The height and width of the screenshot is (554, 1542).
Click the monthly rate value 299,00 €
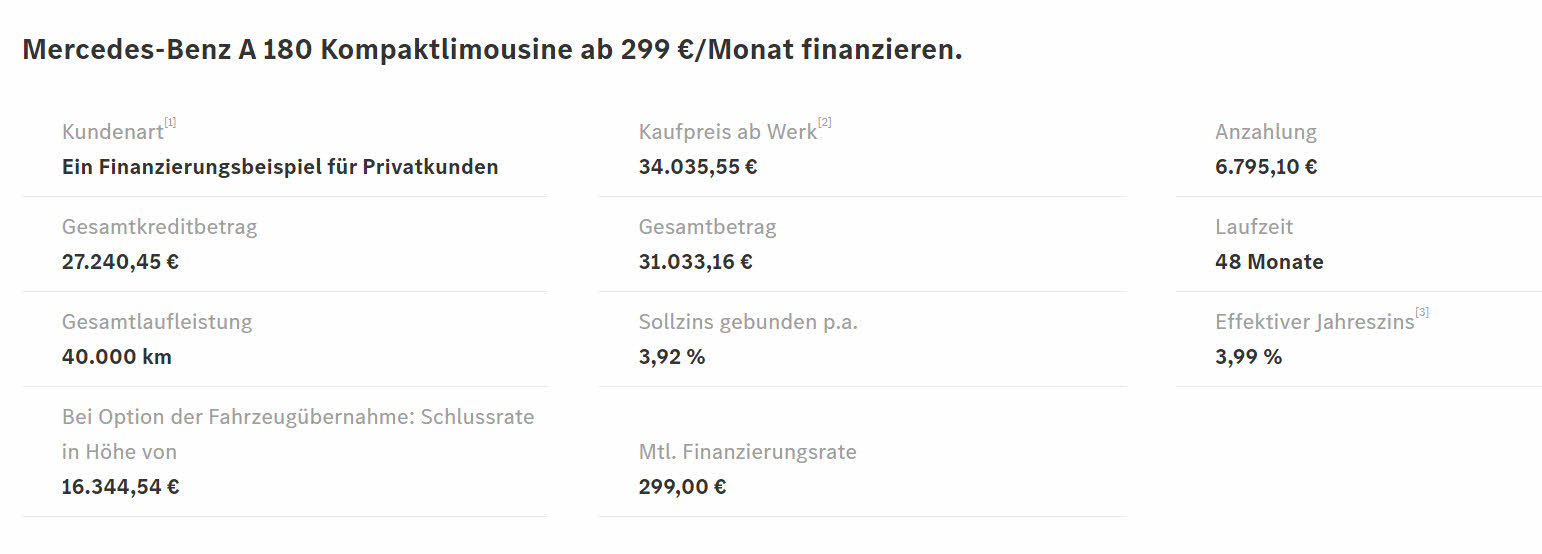coord(682,487)
